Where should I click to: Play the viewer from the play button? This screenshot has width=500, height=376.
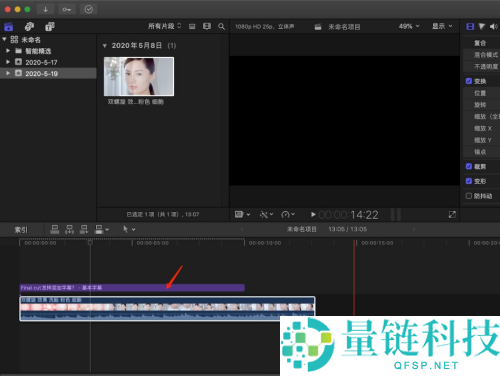313,214
